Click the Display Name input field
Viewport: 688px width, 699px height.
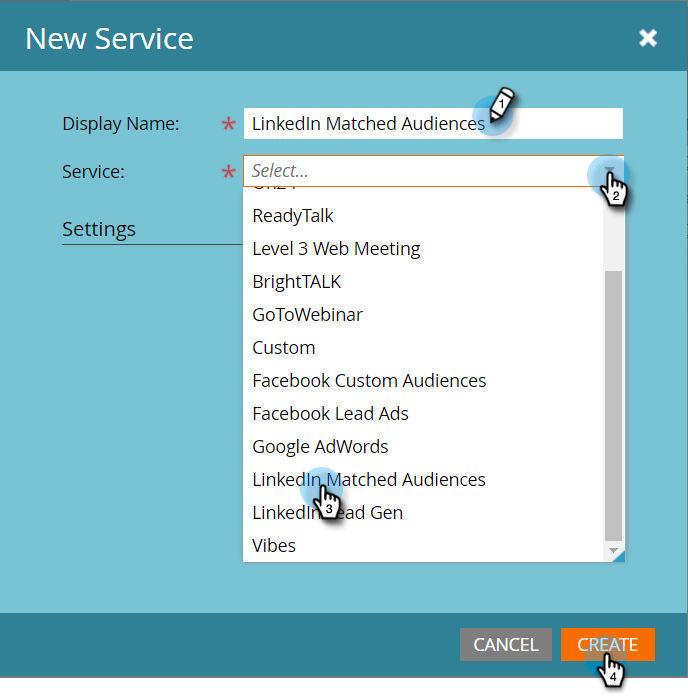coord(433,123)
